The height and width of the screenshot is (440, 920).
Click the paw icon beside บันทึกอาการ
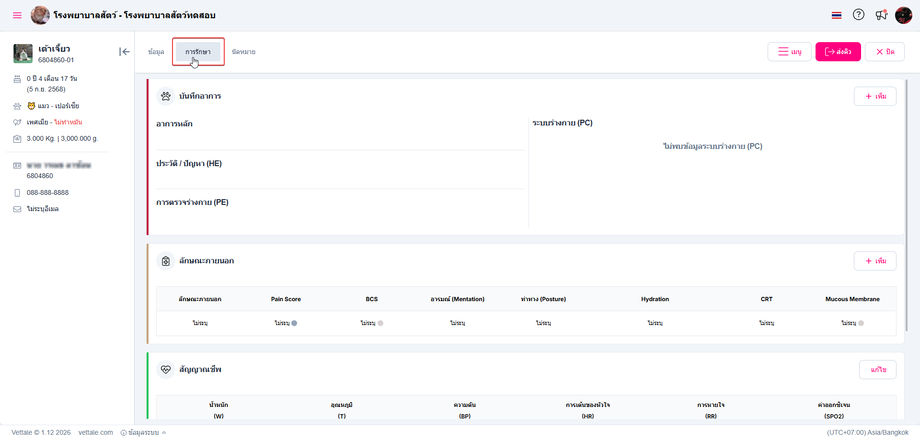(166, 96)
